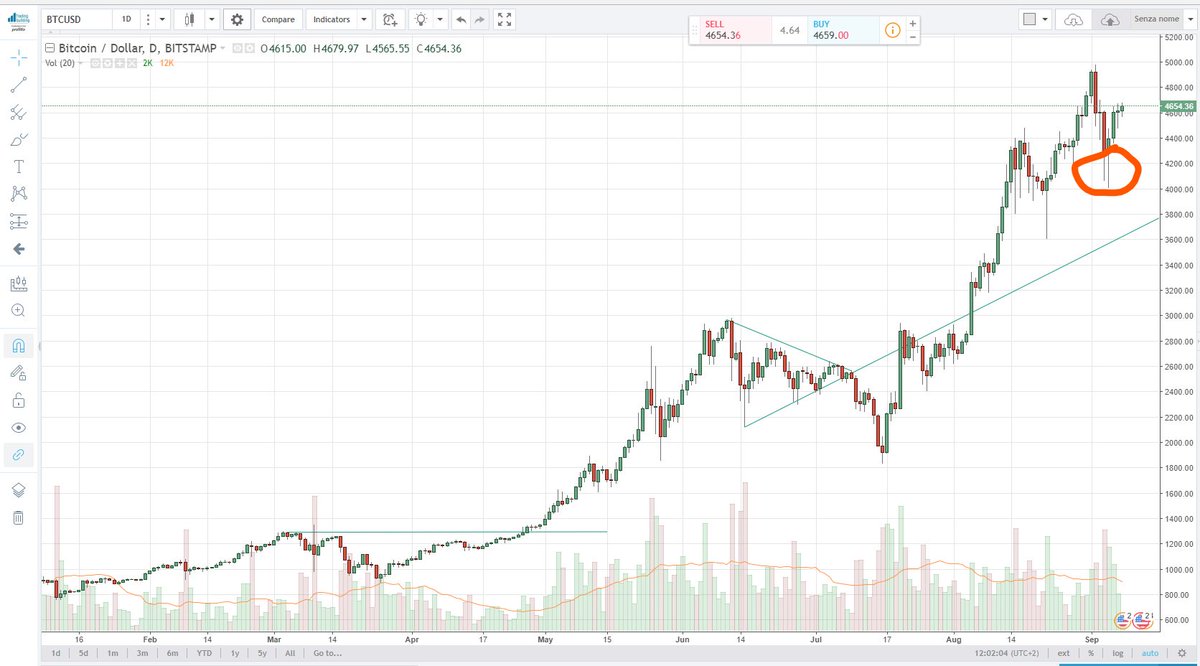Toggle magnet mode in left sidebar

[x=18, y=347]
